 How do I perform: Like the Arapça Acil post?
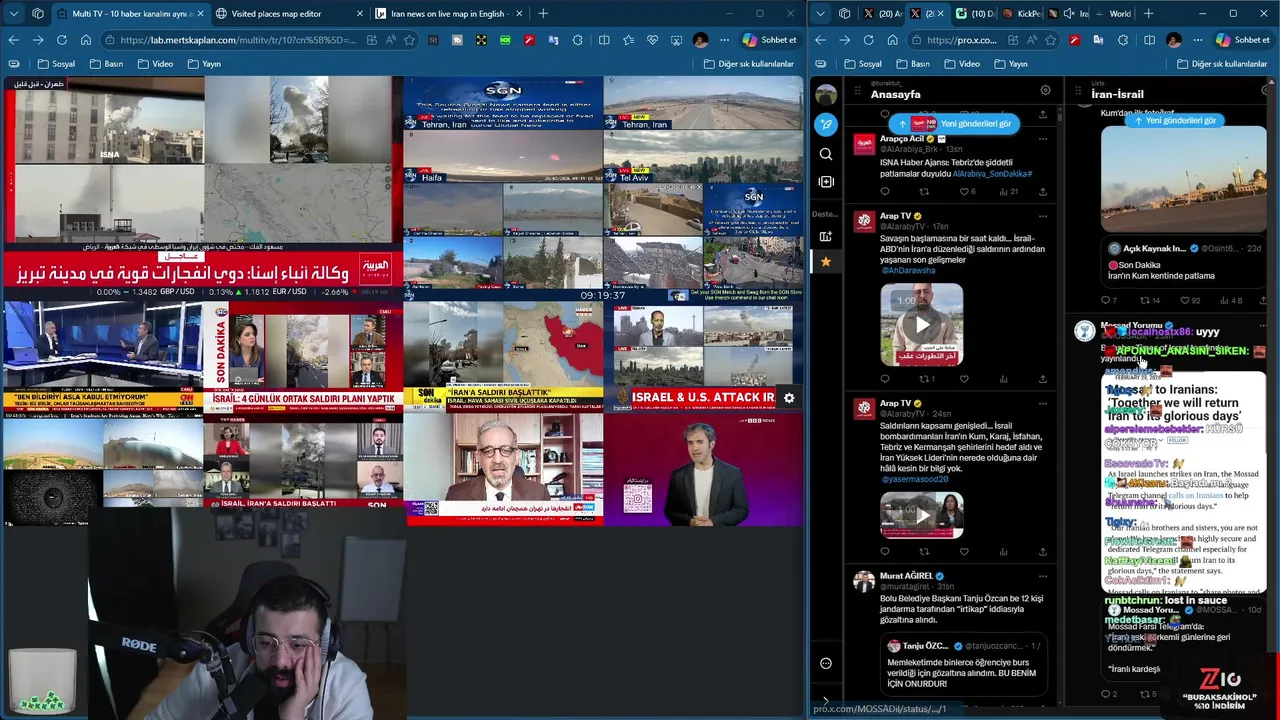tap(964, 191)
